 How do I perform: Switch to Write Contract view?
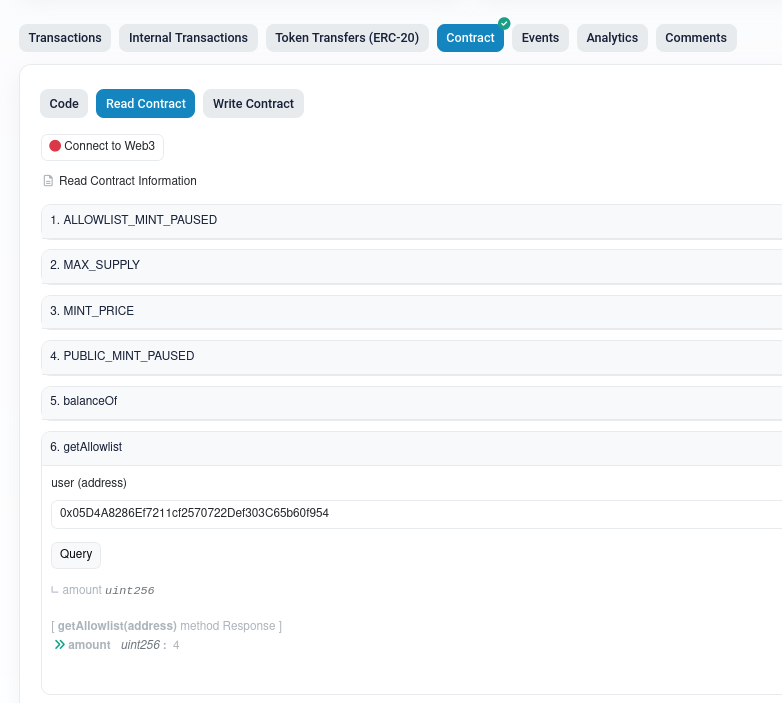(x=253, y=104)
